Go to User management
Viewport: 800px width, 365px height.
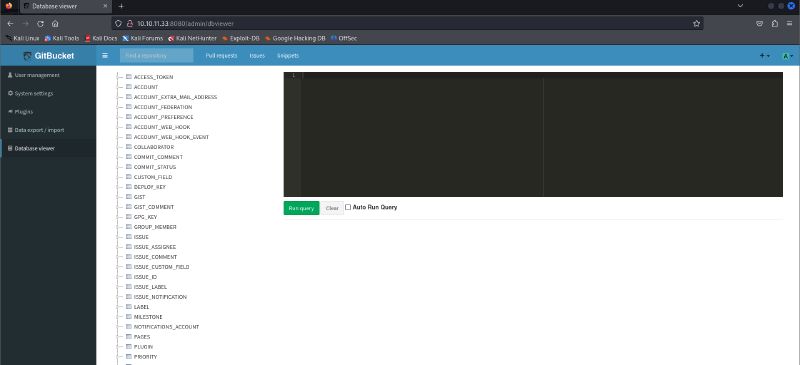(48, 75)
